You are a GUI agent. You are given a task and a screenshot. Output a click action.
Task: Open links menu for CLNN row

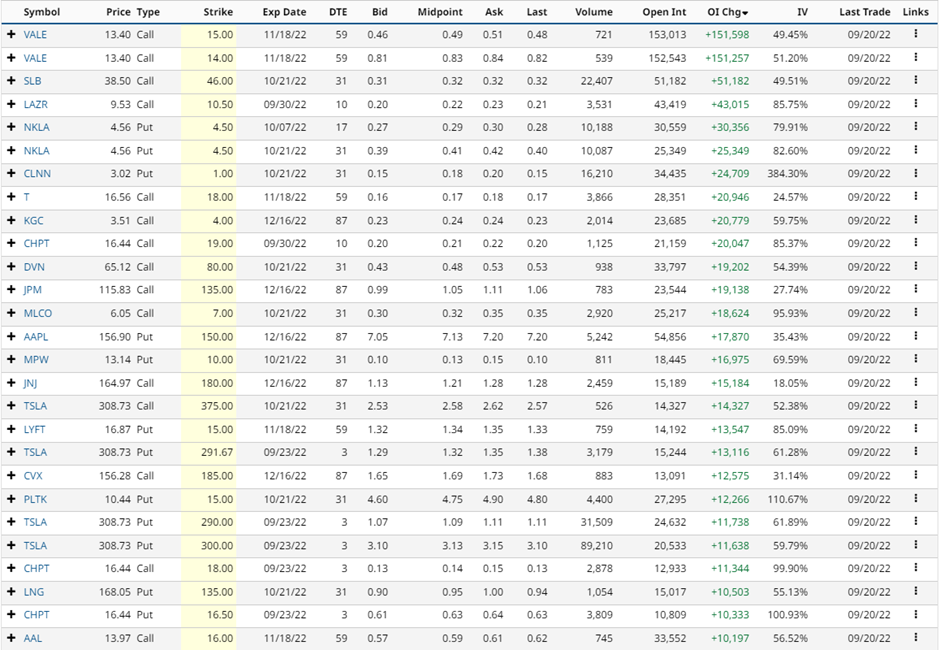point(915,173)
